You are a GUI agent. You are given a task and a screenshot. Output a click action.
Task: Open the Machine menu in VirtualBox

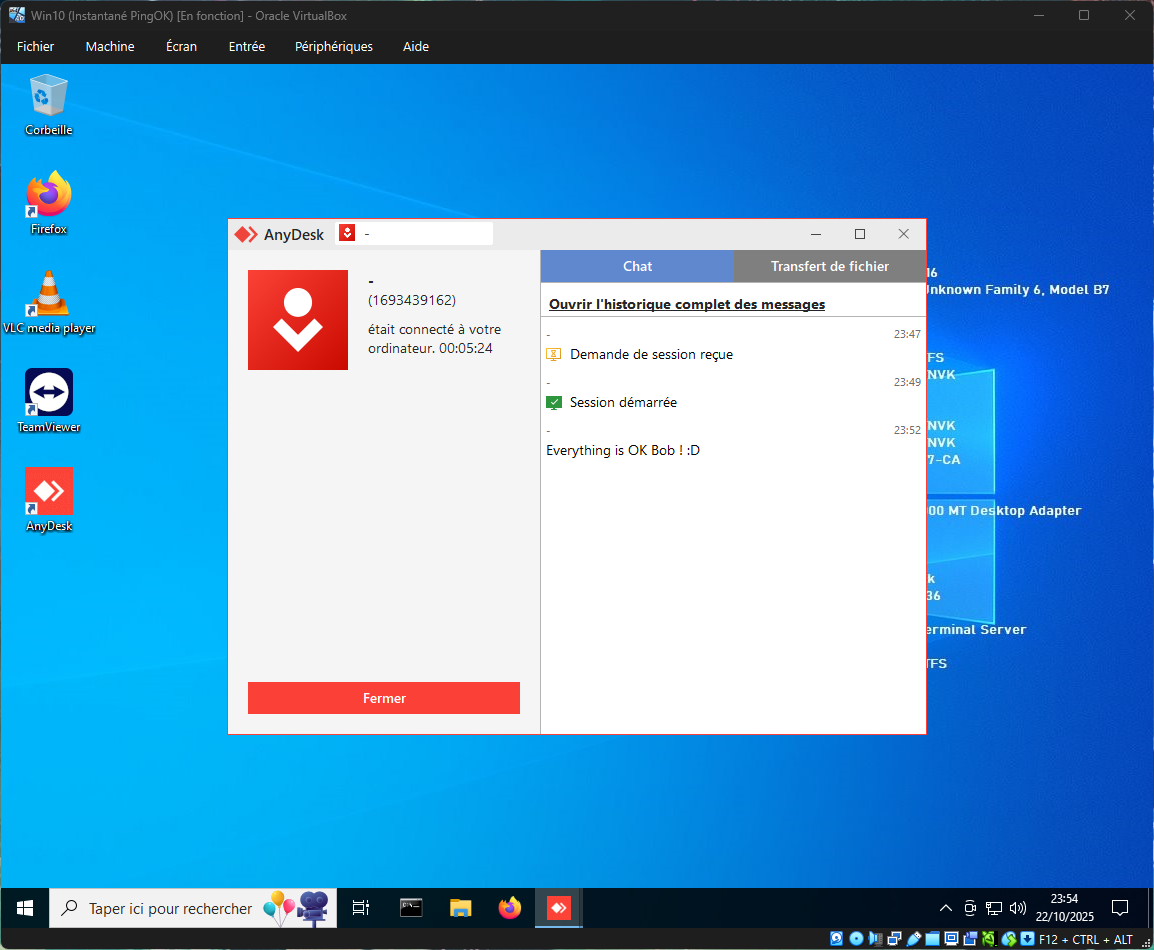pos(110,46)
